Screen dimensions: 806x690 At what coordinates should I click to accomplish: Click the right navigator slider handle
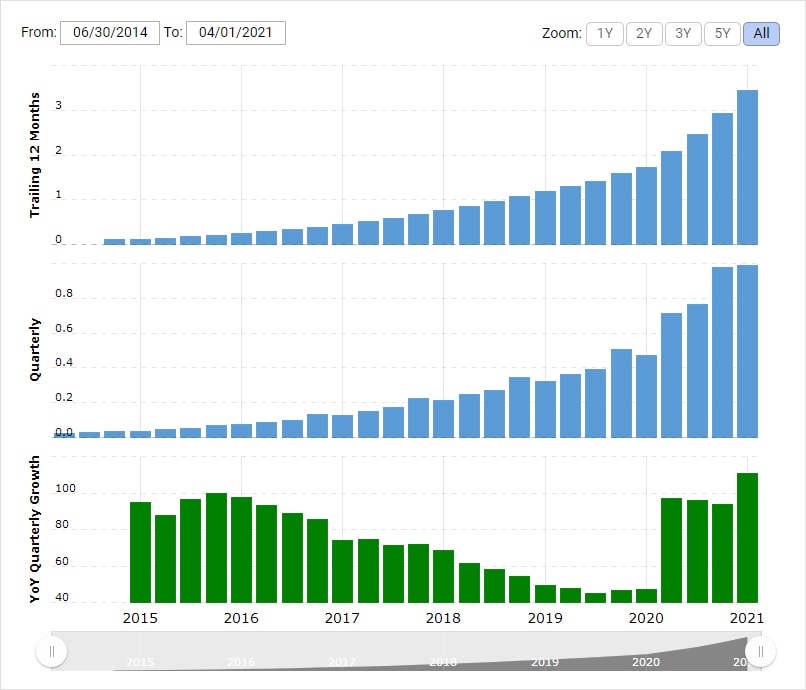pyautogui.click(x=760, y=652)
